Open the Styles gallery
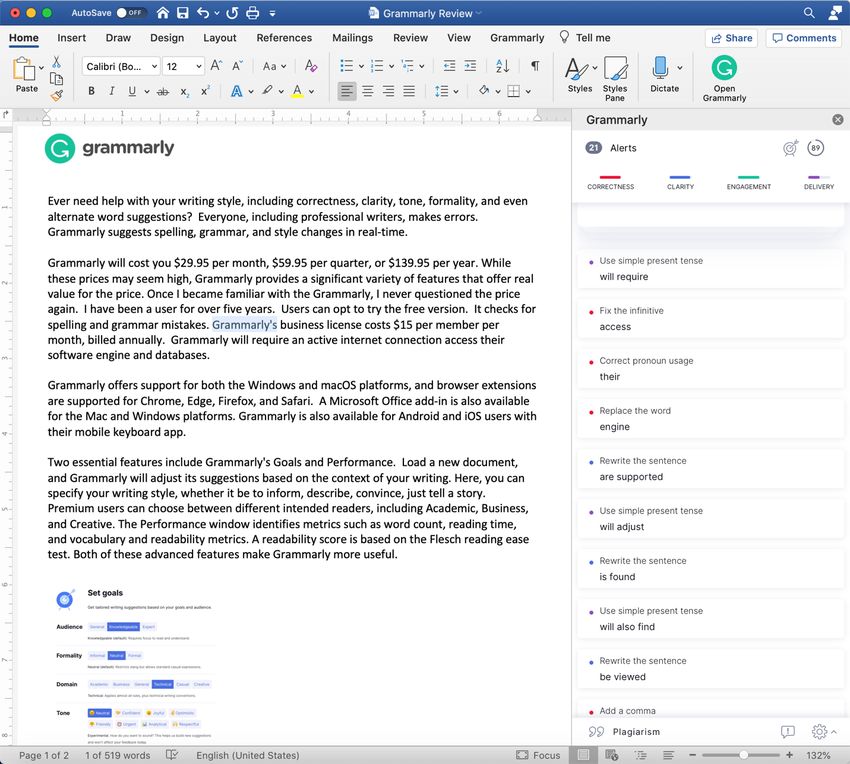Screen dimensions: 850x764 [580, 74]
